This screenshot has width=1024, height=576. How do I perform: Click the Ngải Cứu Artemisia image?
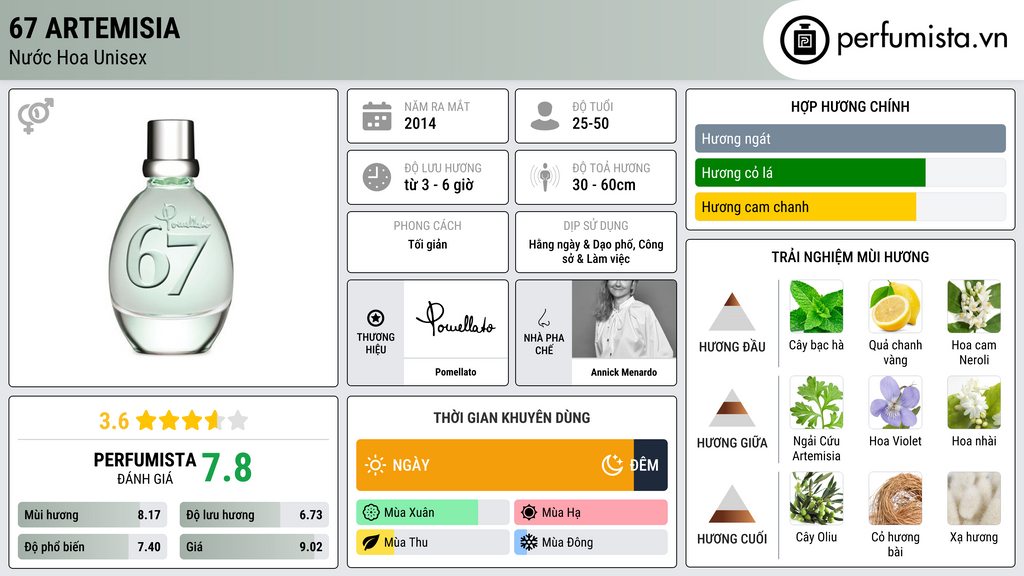(816, 402)
